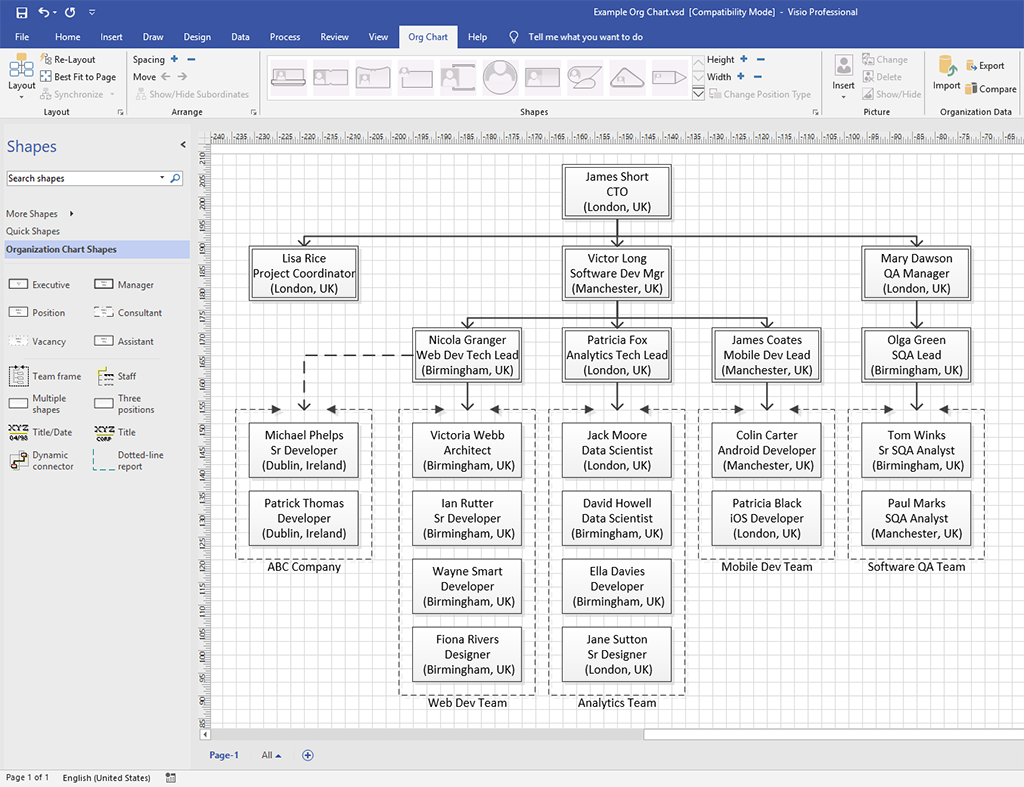The image size is (1024, 787).
Task: Pick the Consultant shape from the stencil
Action: coord(127,313)
